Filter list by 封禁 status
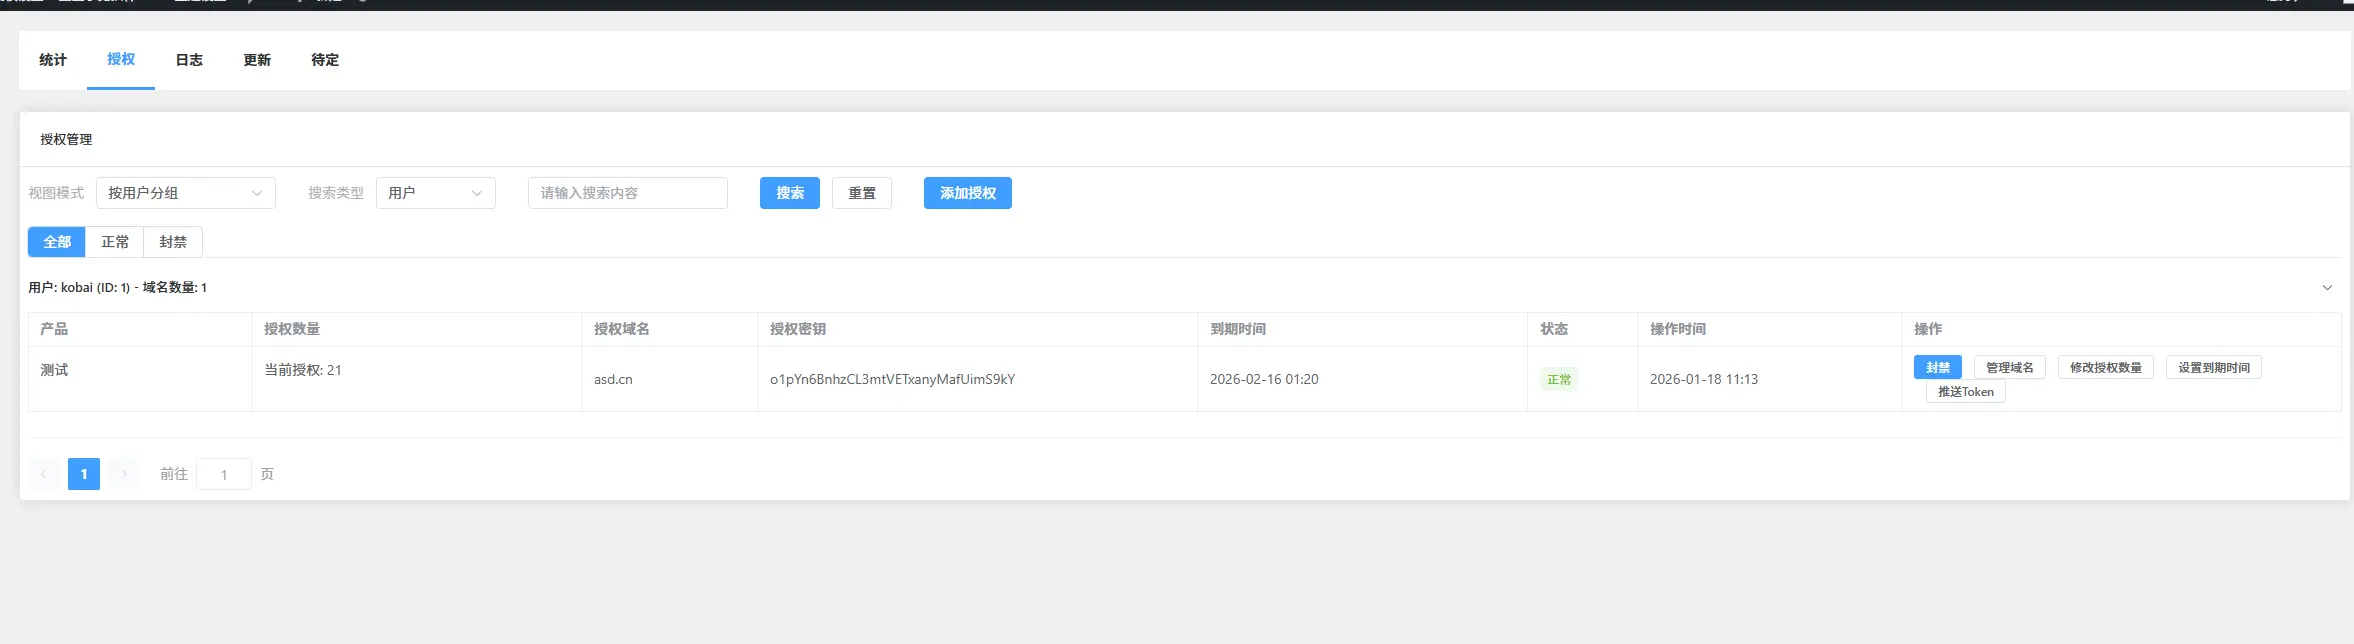The height and width of the screenshot is (644, 2354). click(x=173, y=242)
